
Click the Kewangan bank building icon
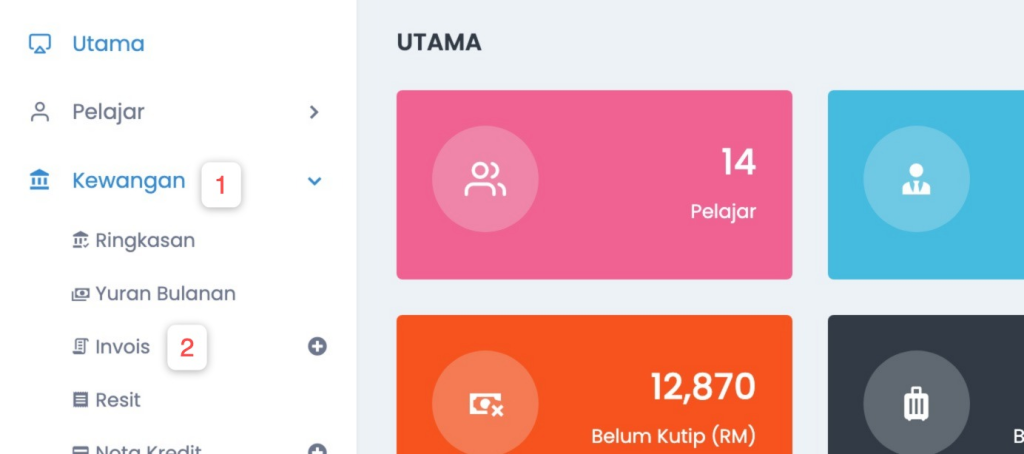pos(40,180)
